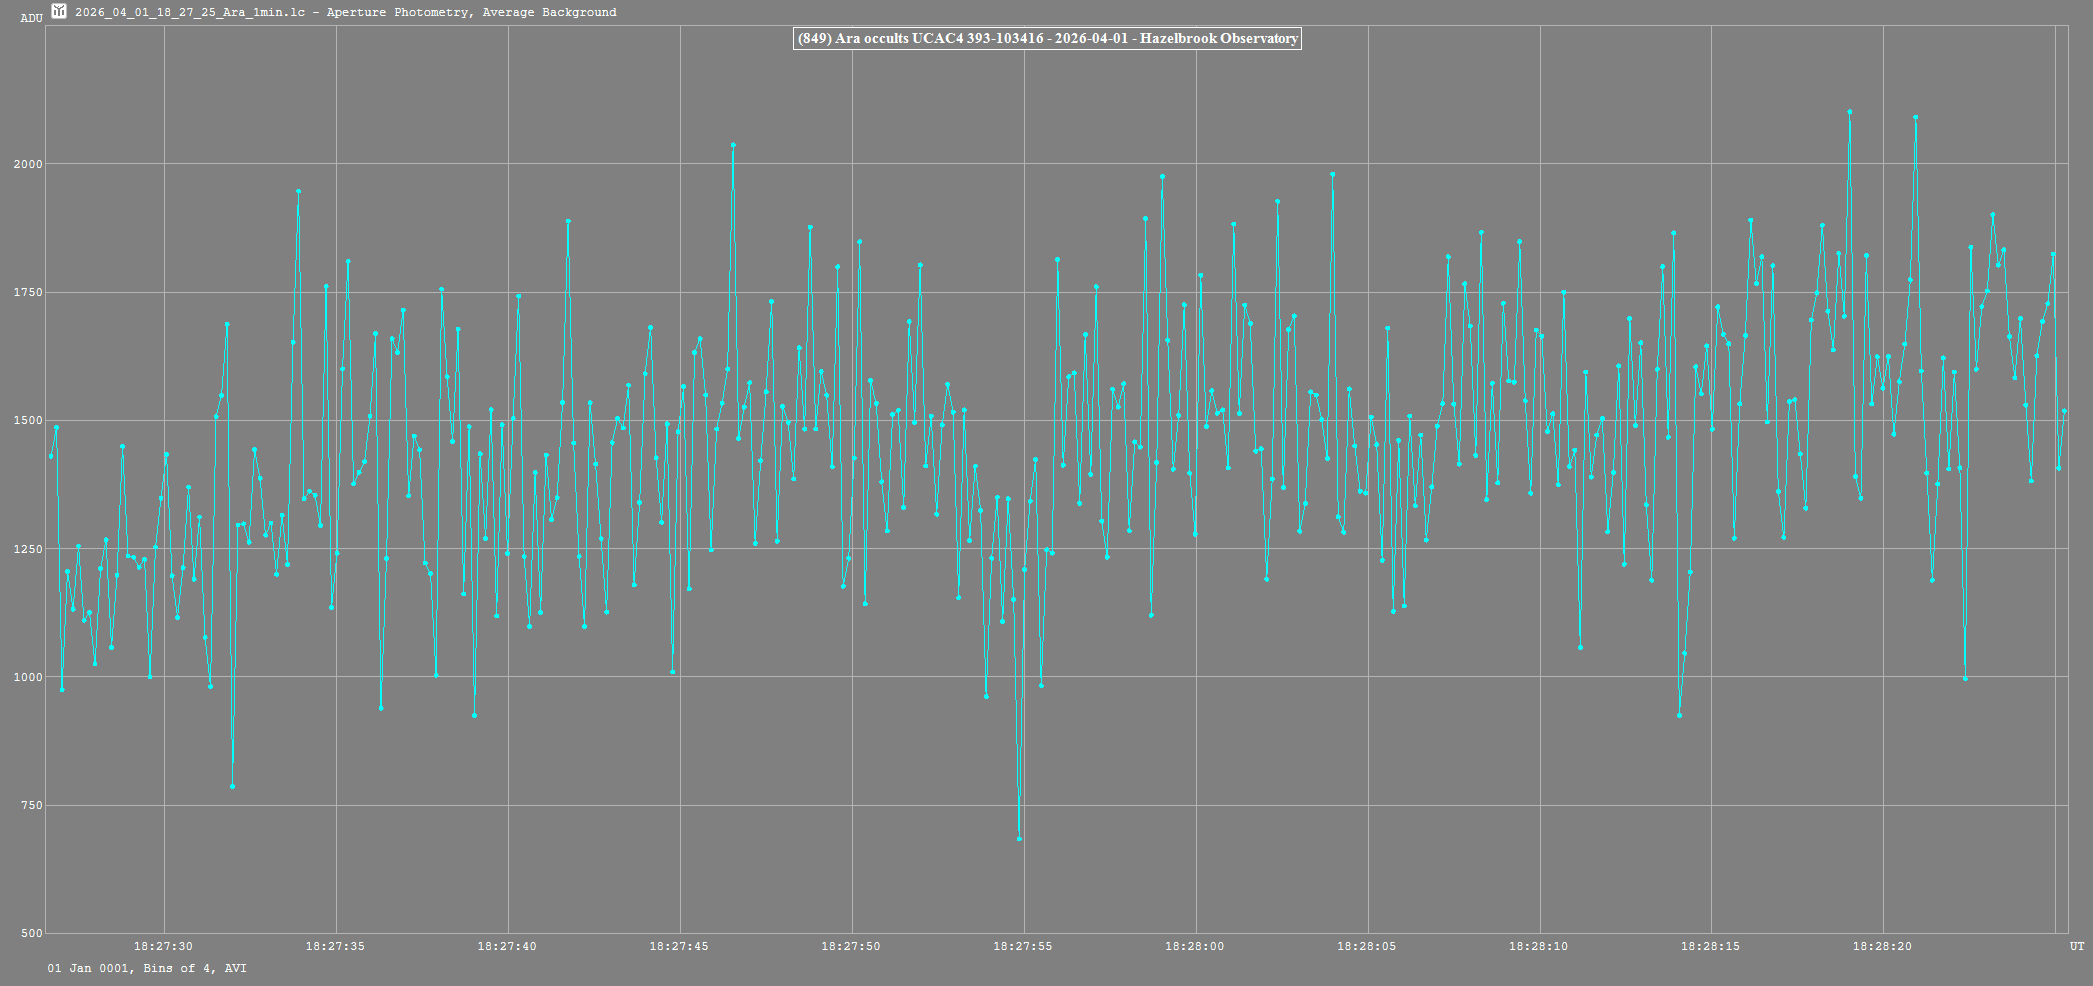Click the '2026_04_01_18_27_25_Ara_1min.lc' file name header
The height and width of the screenshot is (986, 2093).
coord(190,12)
